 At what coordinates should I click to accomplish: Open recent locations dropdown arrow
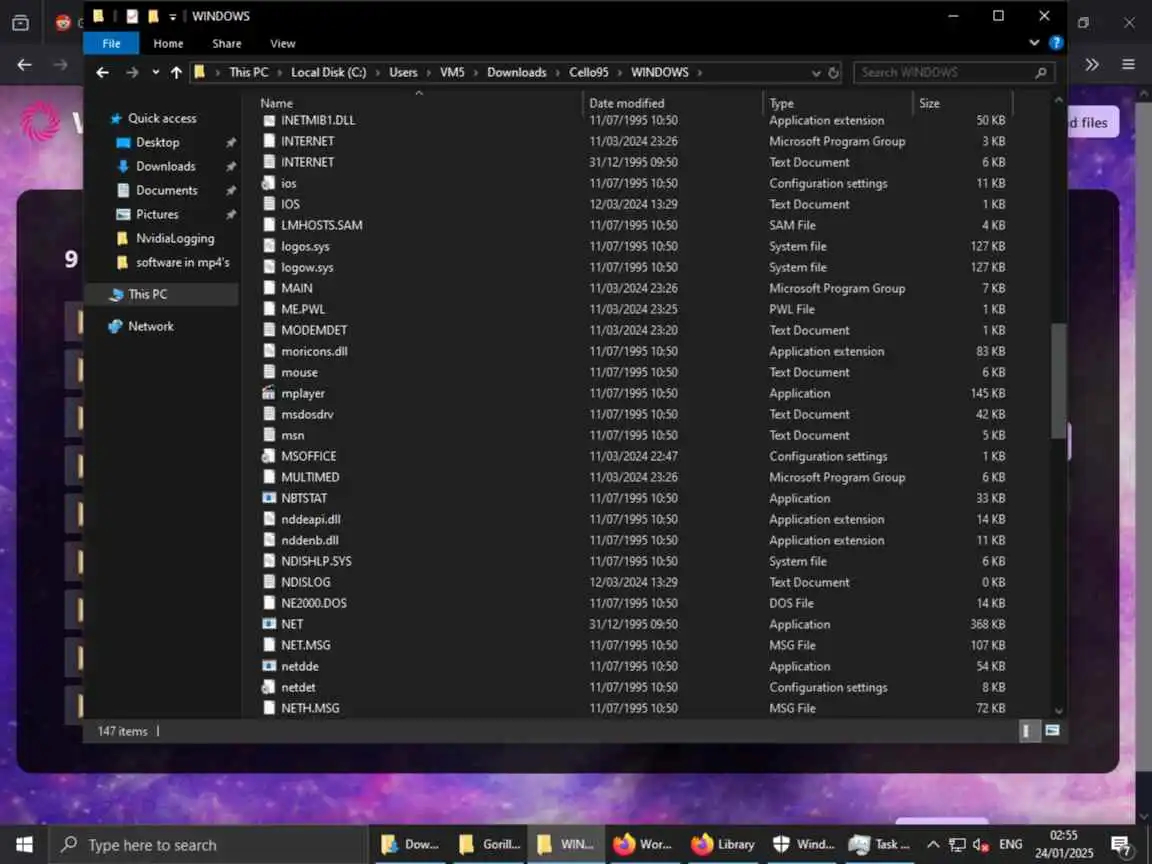[156, 73]
